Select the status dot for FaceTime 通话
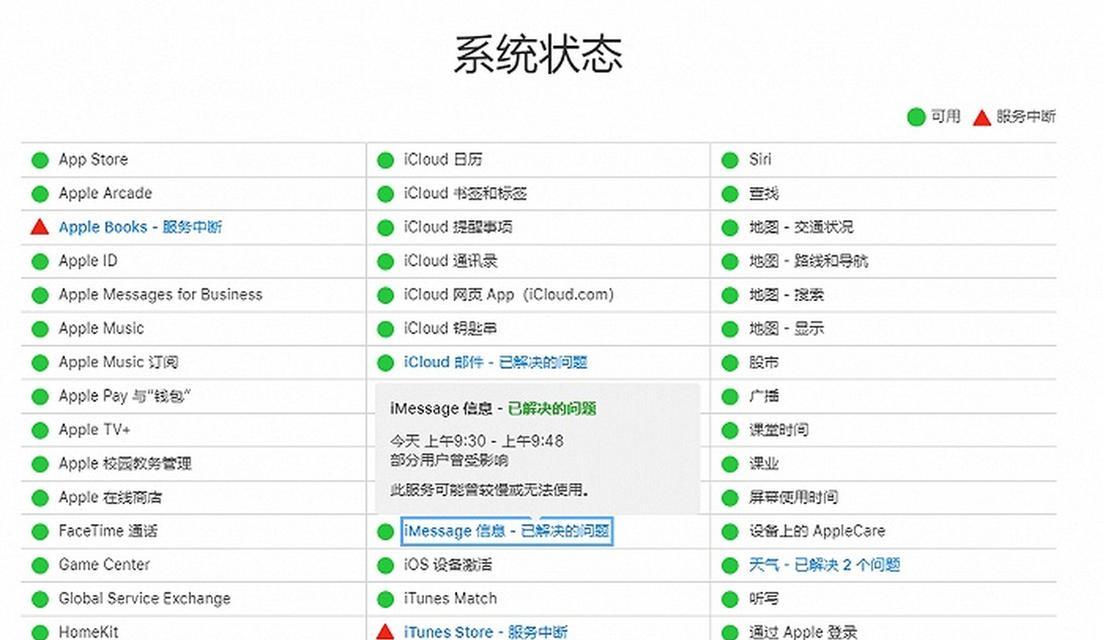Image resolution: width=1103 pixels, height=640 pixels. click(40, 532)
